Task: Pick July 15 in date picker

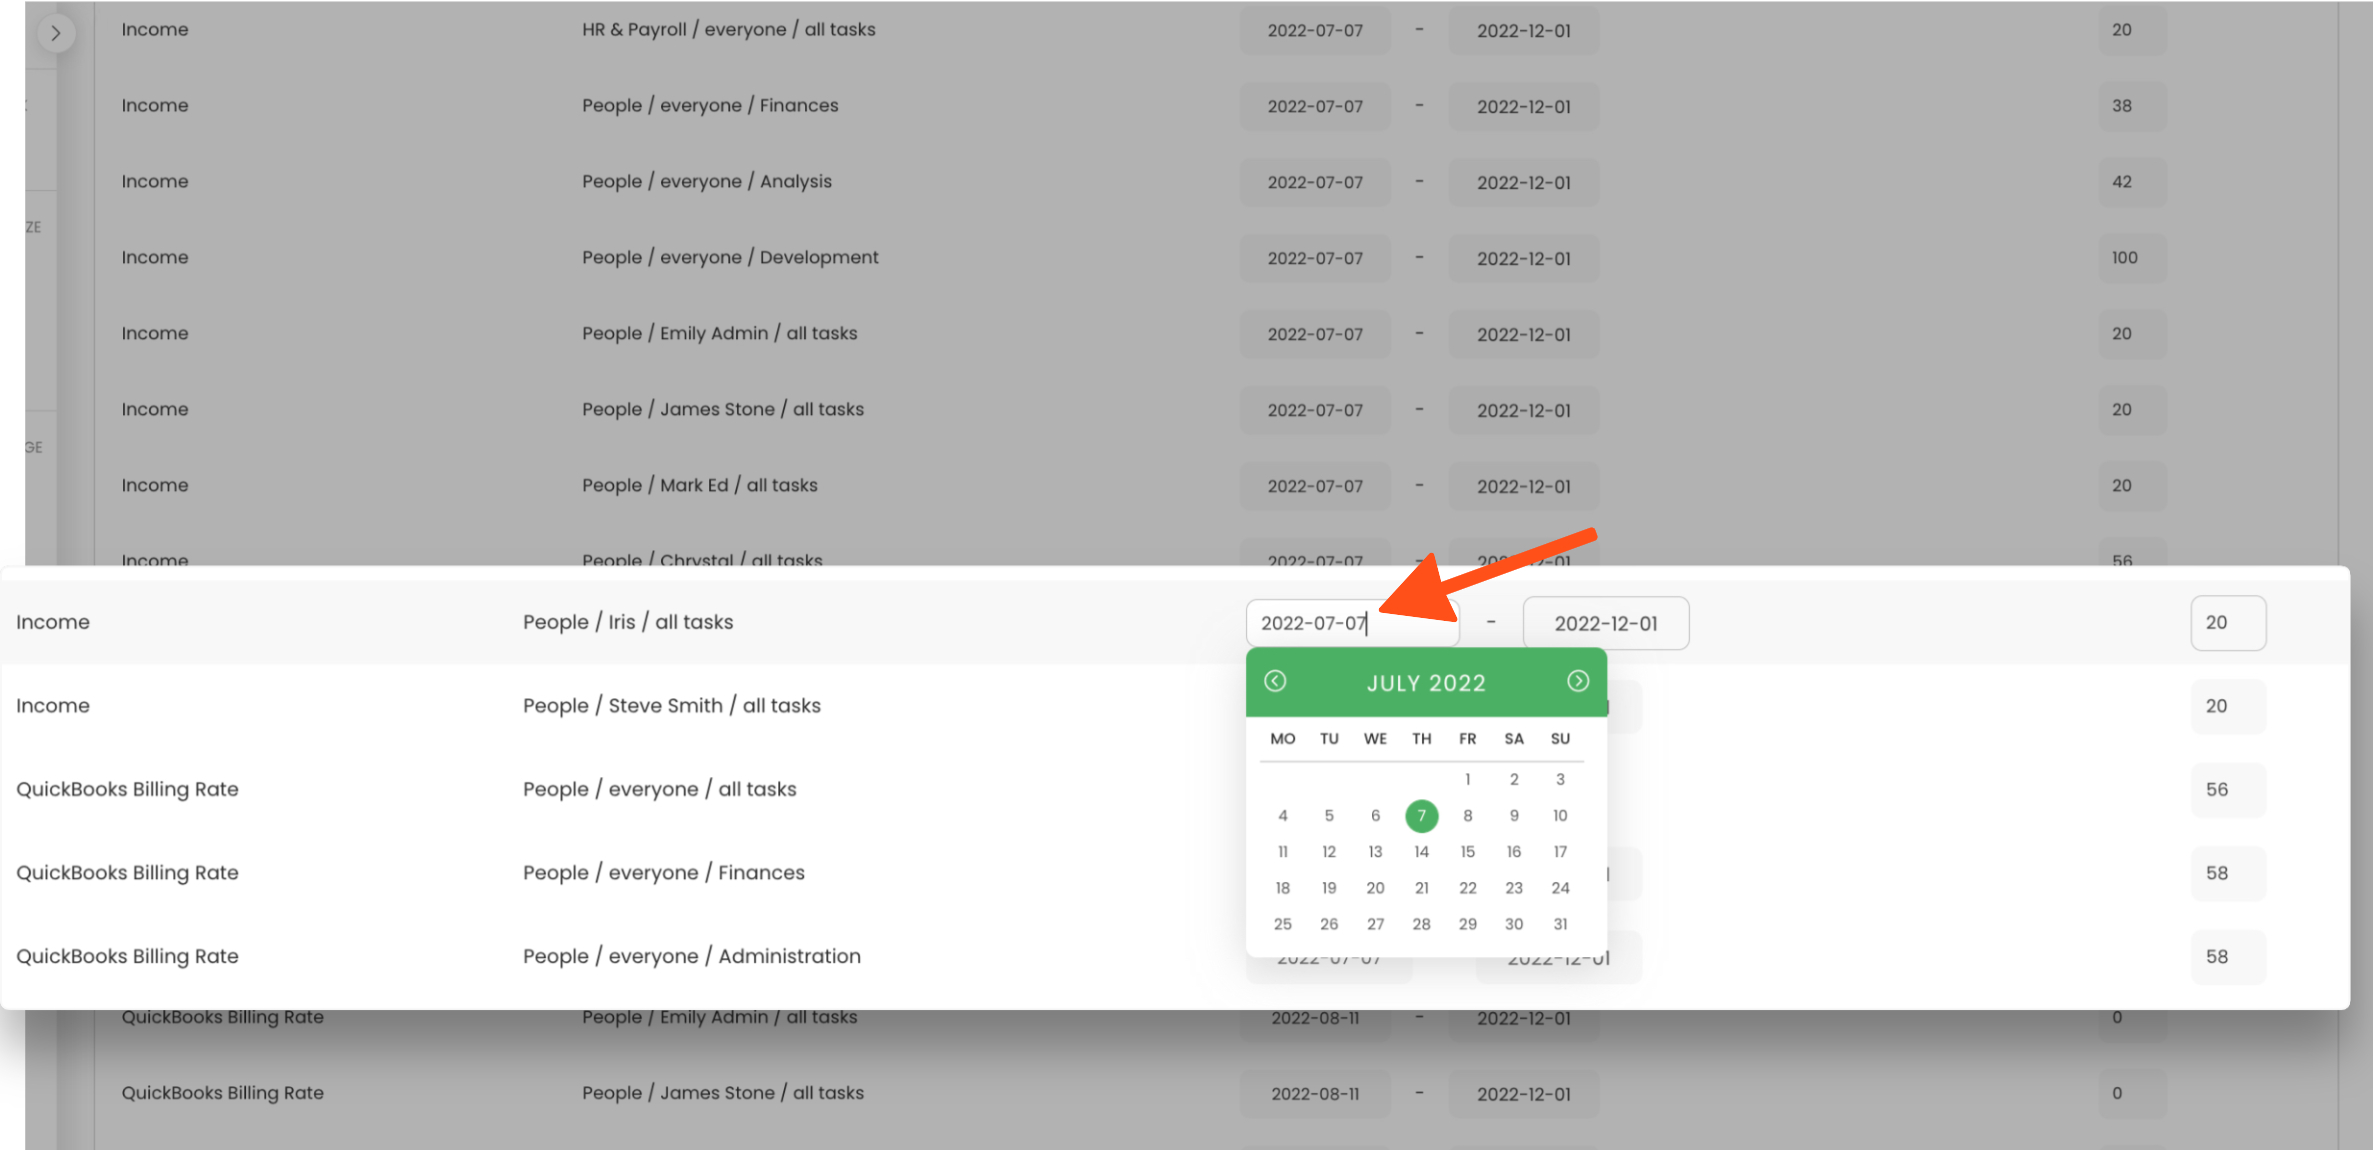Action: click(x=1467, y=852)
